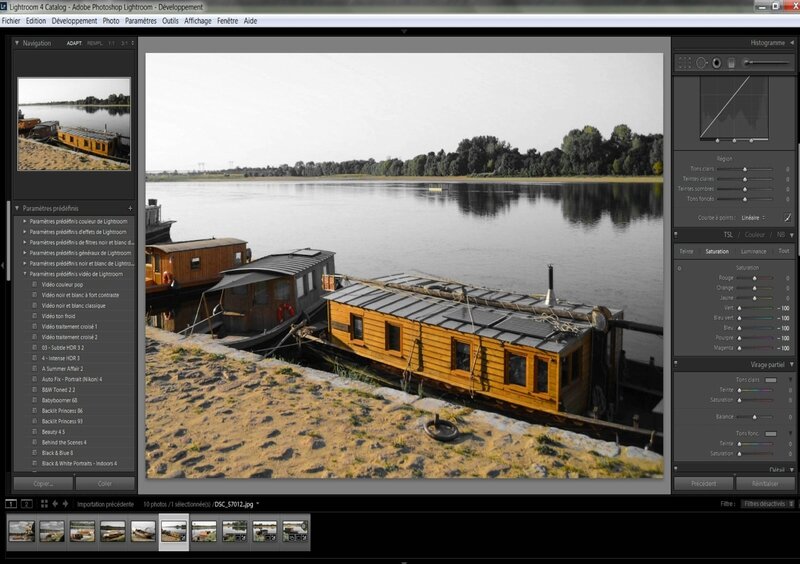Click the Précédent button
Image resolution: width=800 pixels, height=564 pixels.
704,483
